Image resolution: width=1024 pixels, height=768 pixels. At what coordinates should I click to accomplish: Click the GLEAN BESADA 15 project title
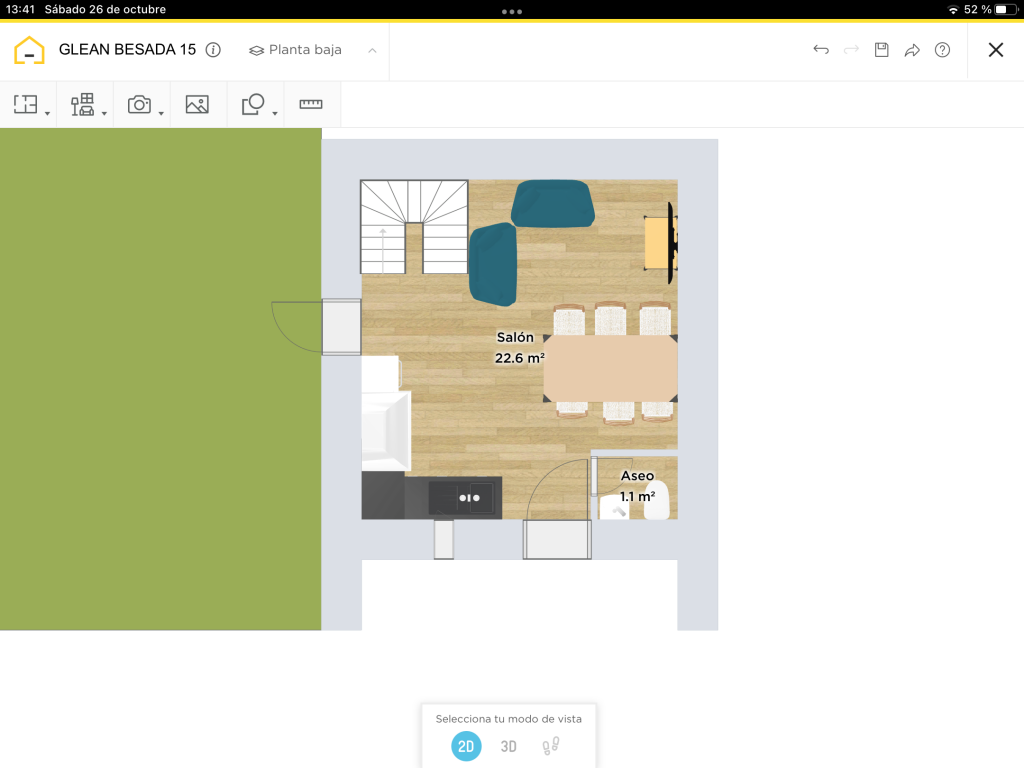tap(127, 50)
